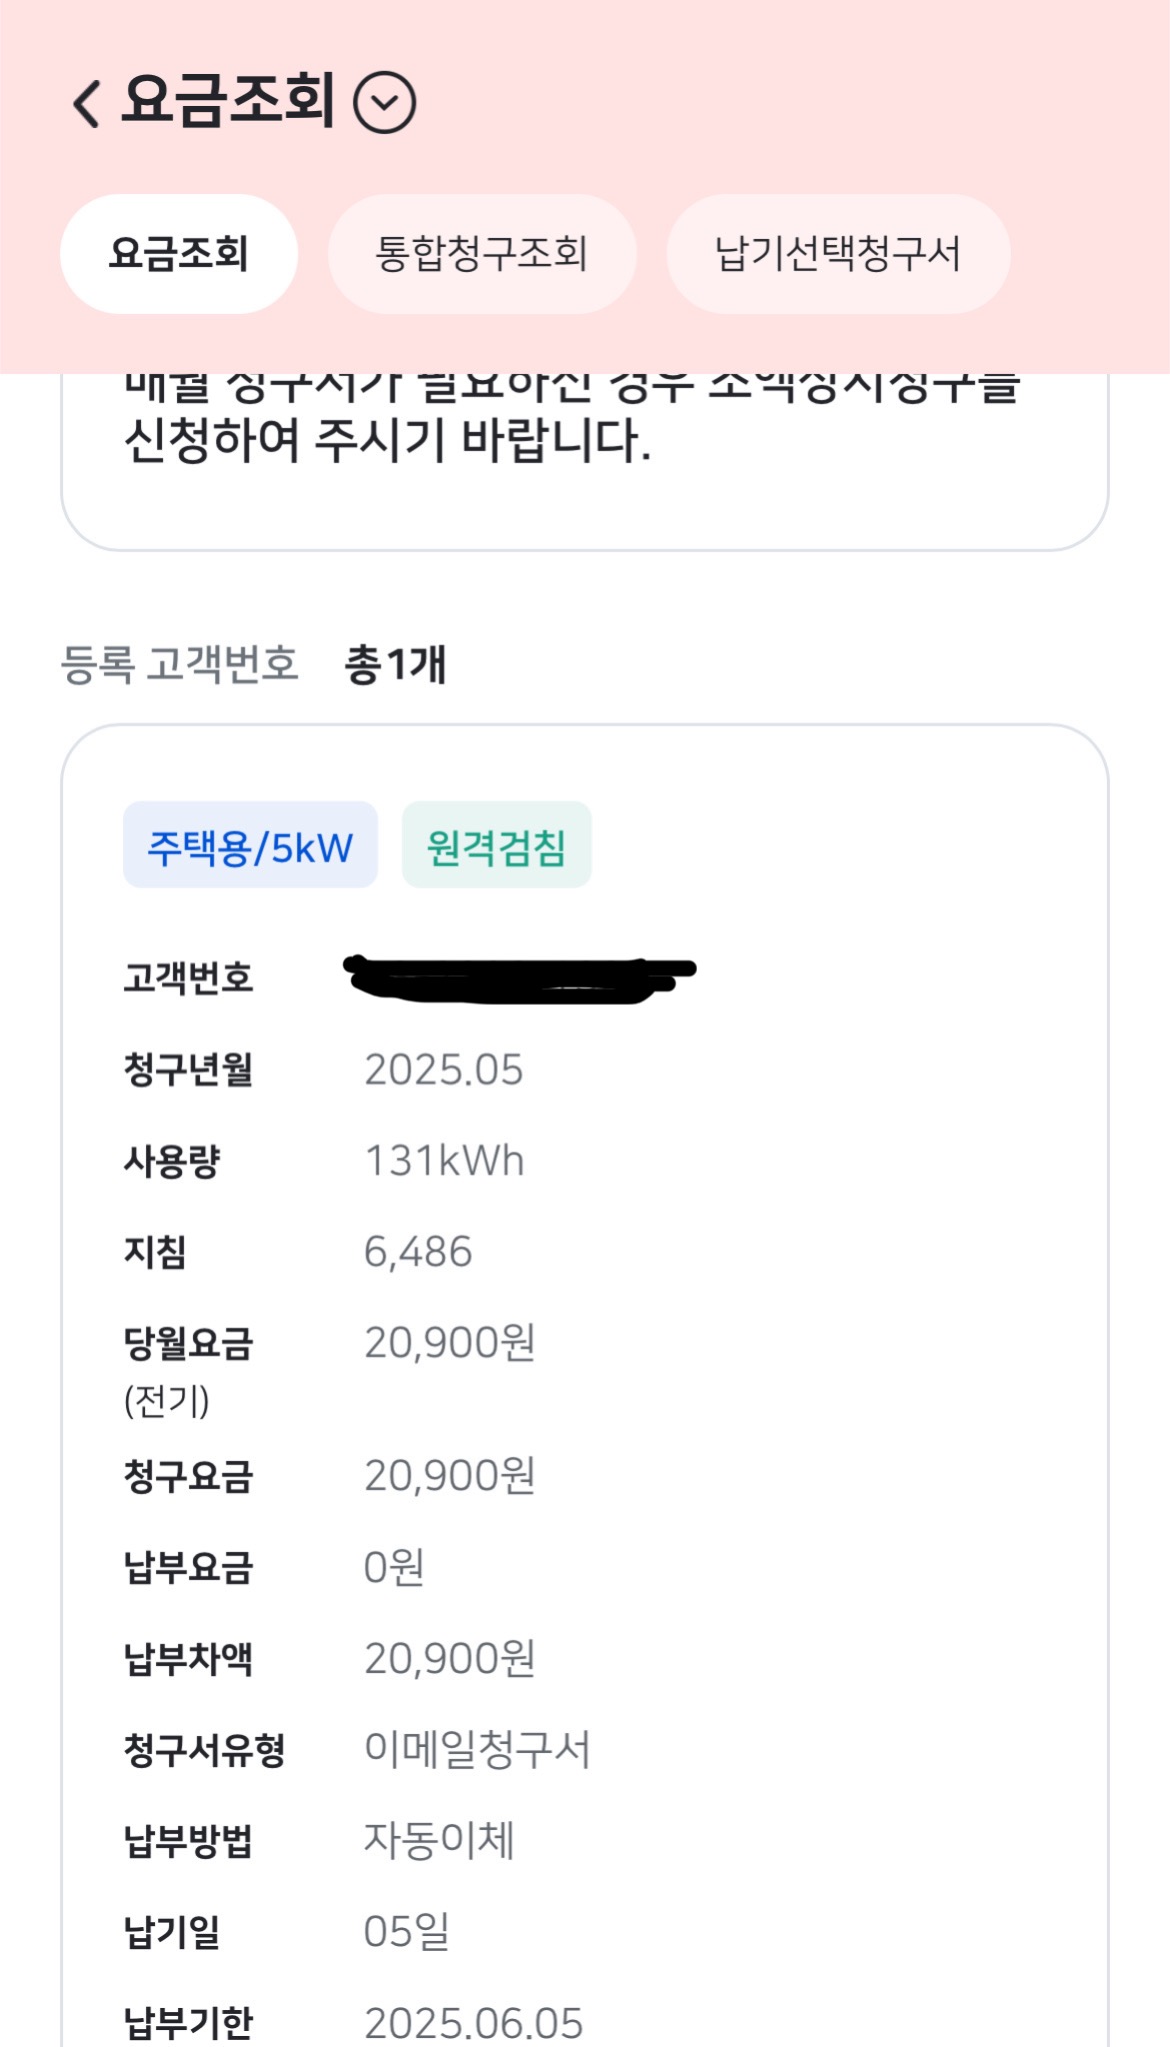Click the redacted 고객번호 value
Viewport: 1170px width, 2047px height.
[x=518, y=979]
